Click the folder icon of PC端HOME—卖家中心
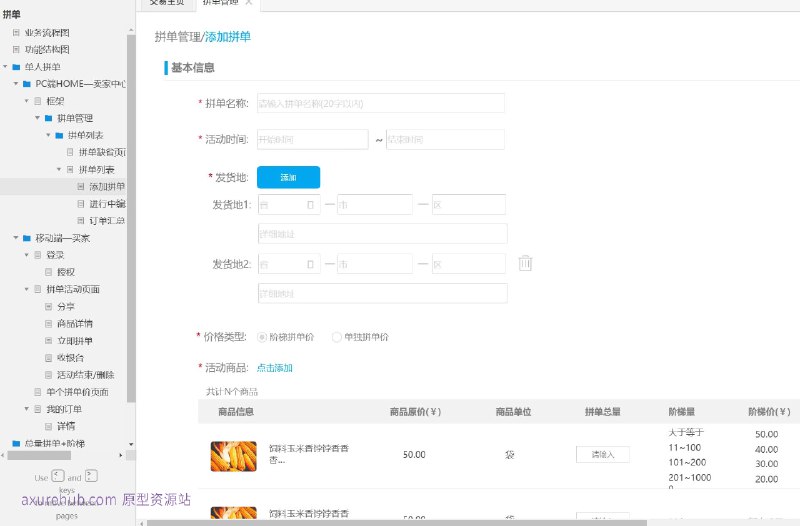 (x=27, y=84)
